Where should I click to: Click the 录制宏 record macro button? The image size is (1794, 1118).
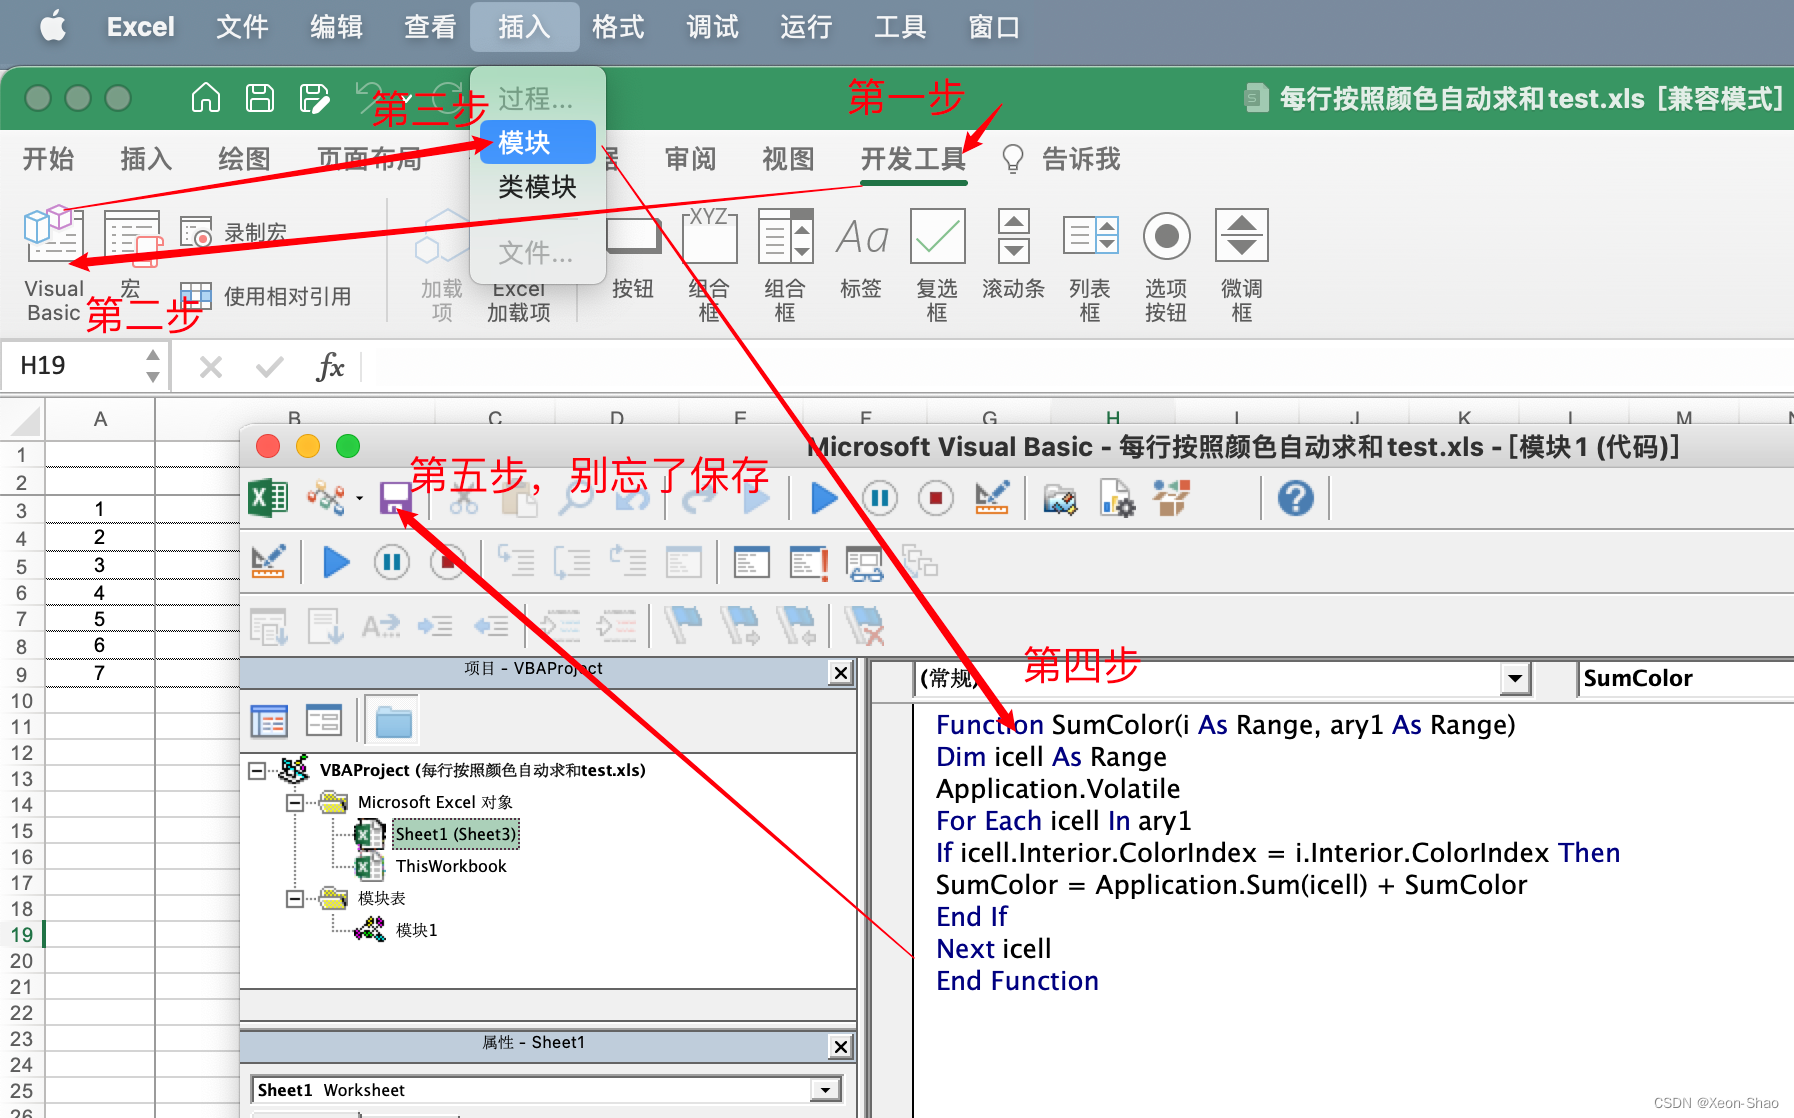pos(234,233)
